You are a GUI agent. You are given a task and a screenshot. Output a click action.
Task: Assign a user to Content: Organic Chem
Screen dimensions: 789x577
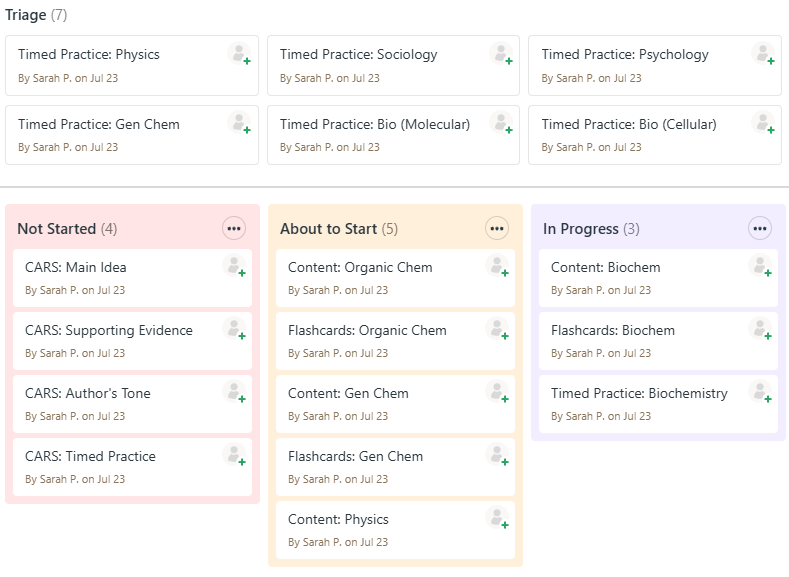(497, 266)
